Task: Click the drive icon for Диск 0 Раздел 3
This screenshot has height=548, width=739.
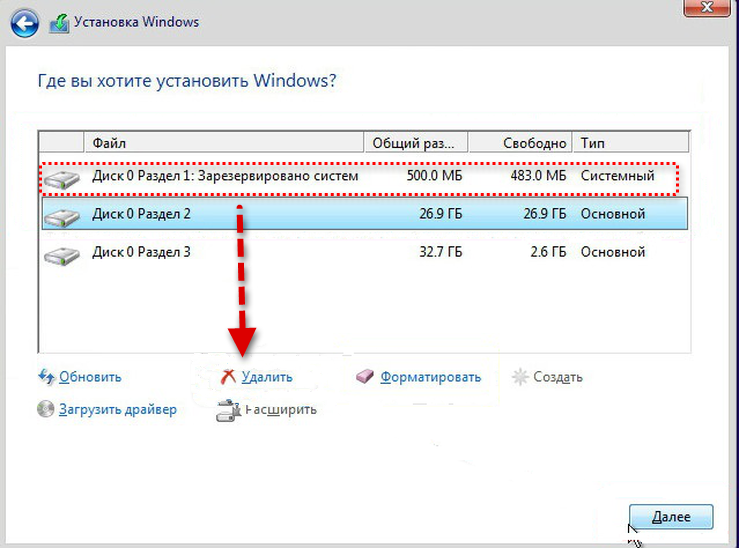Action: coord(62,256)
